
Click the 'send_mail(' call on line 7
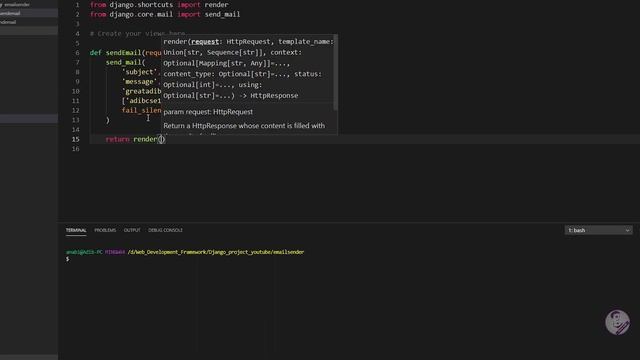[x=125, y=62]
